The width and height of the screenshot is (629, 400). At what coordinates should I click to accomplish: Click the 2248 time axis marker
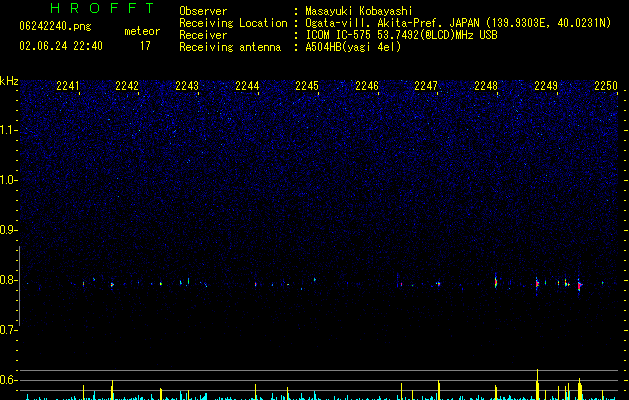click(x=486, y=86)
